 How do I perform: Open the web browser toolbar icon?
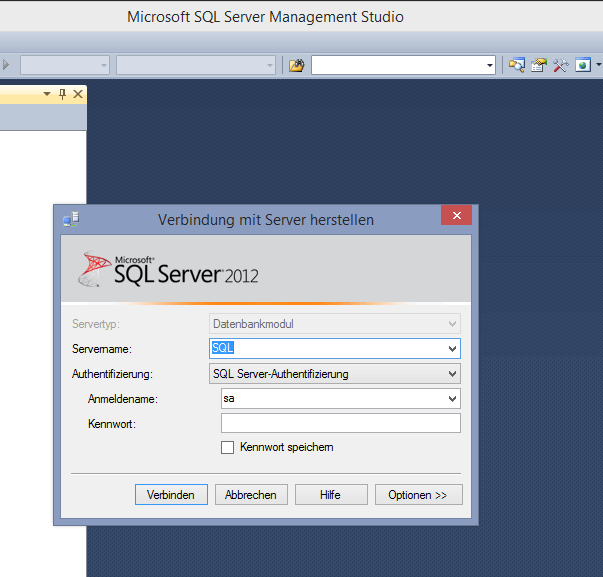[x=583, y=65]
